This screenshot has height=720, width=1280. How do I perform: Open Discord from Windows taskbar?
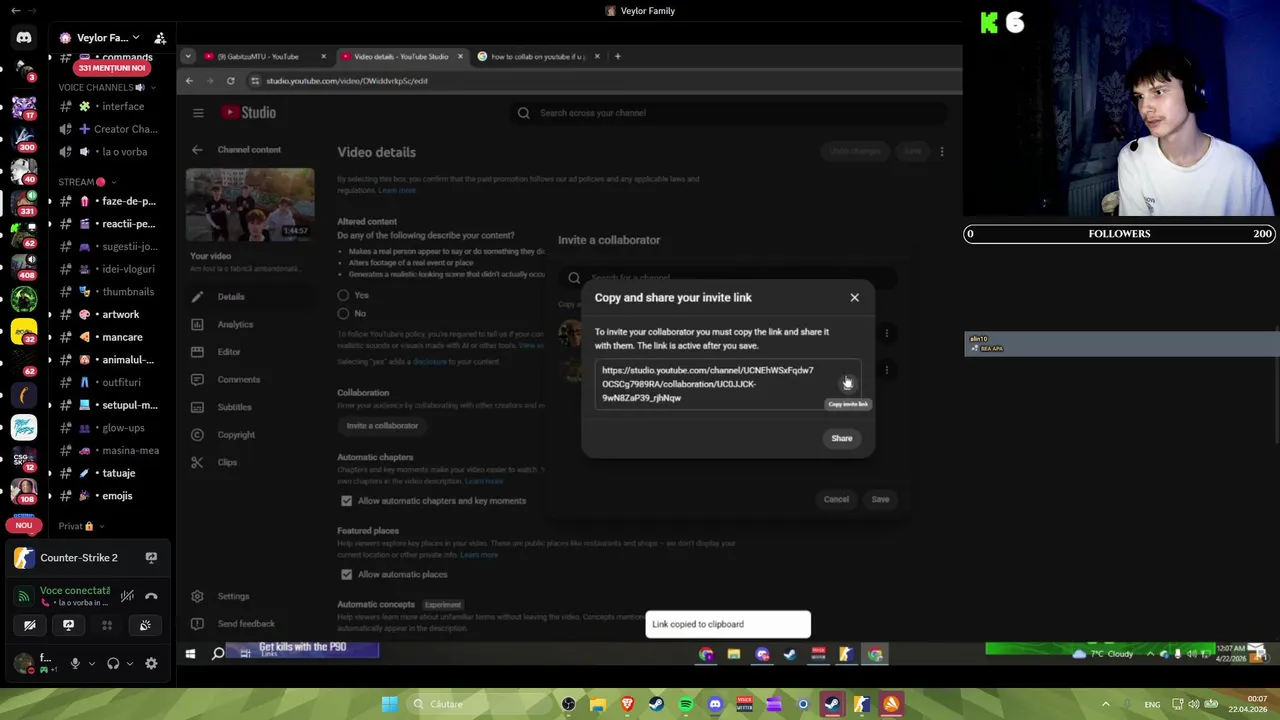tap(715, 704)
